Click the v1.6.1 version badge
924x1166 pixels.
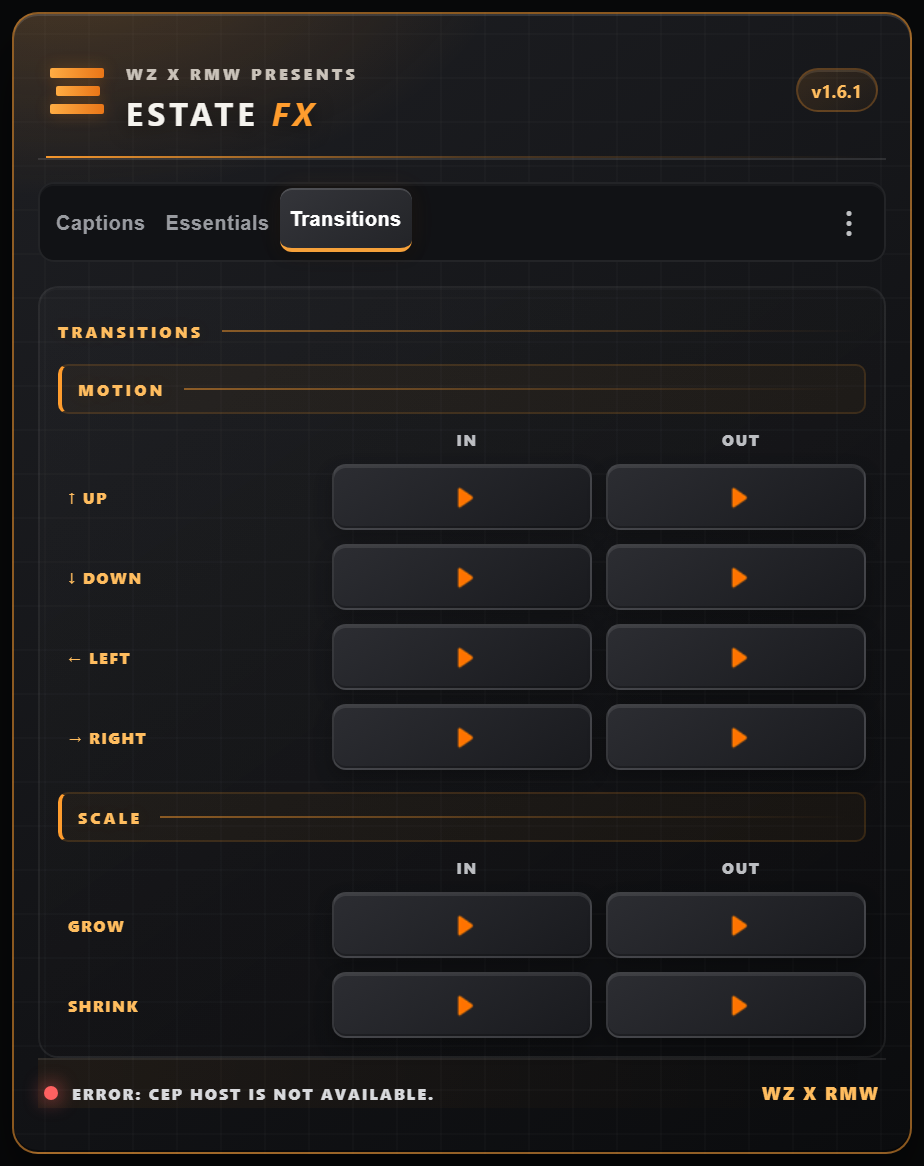(x=836, y=91)
